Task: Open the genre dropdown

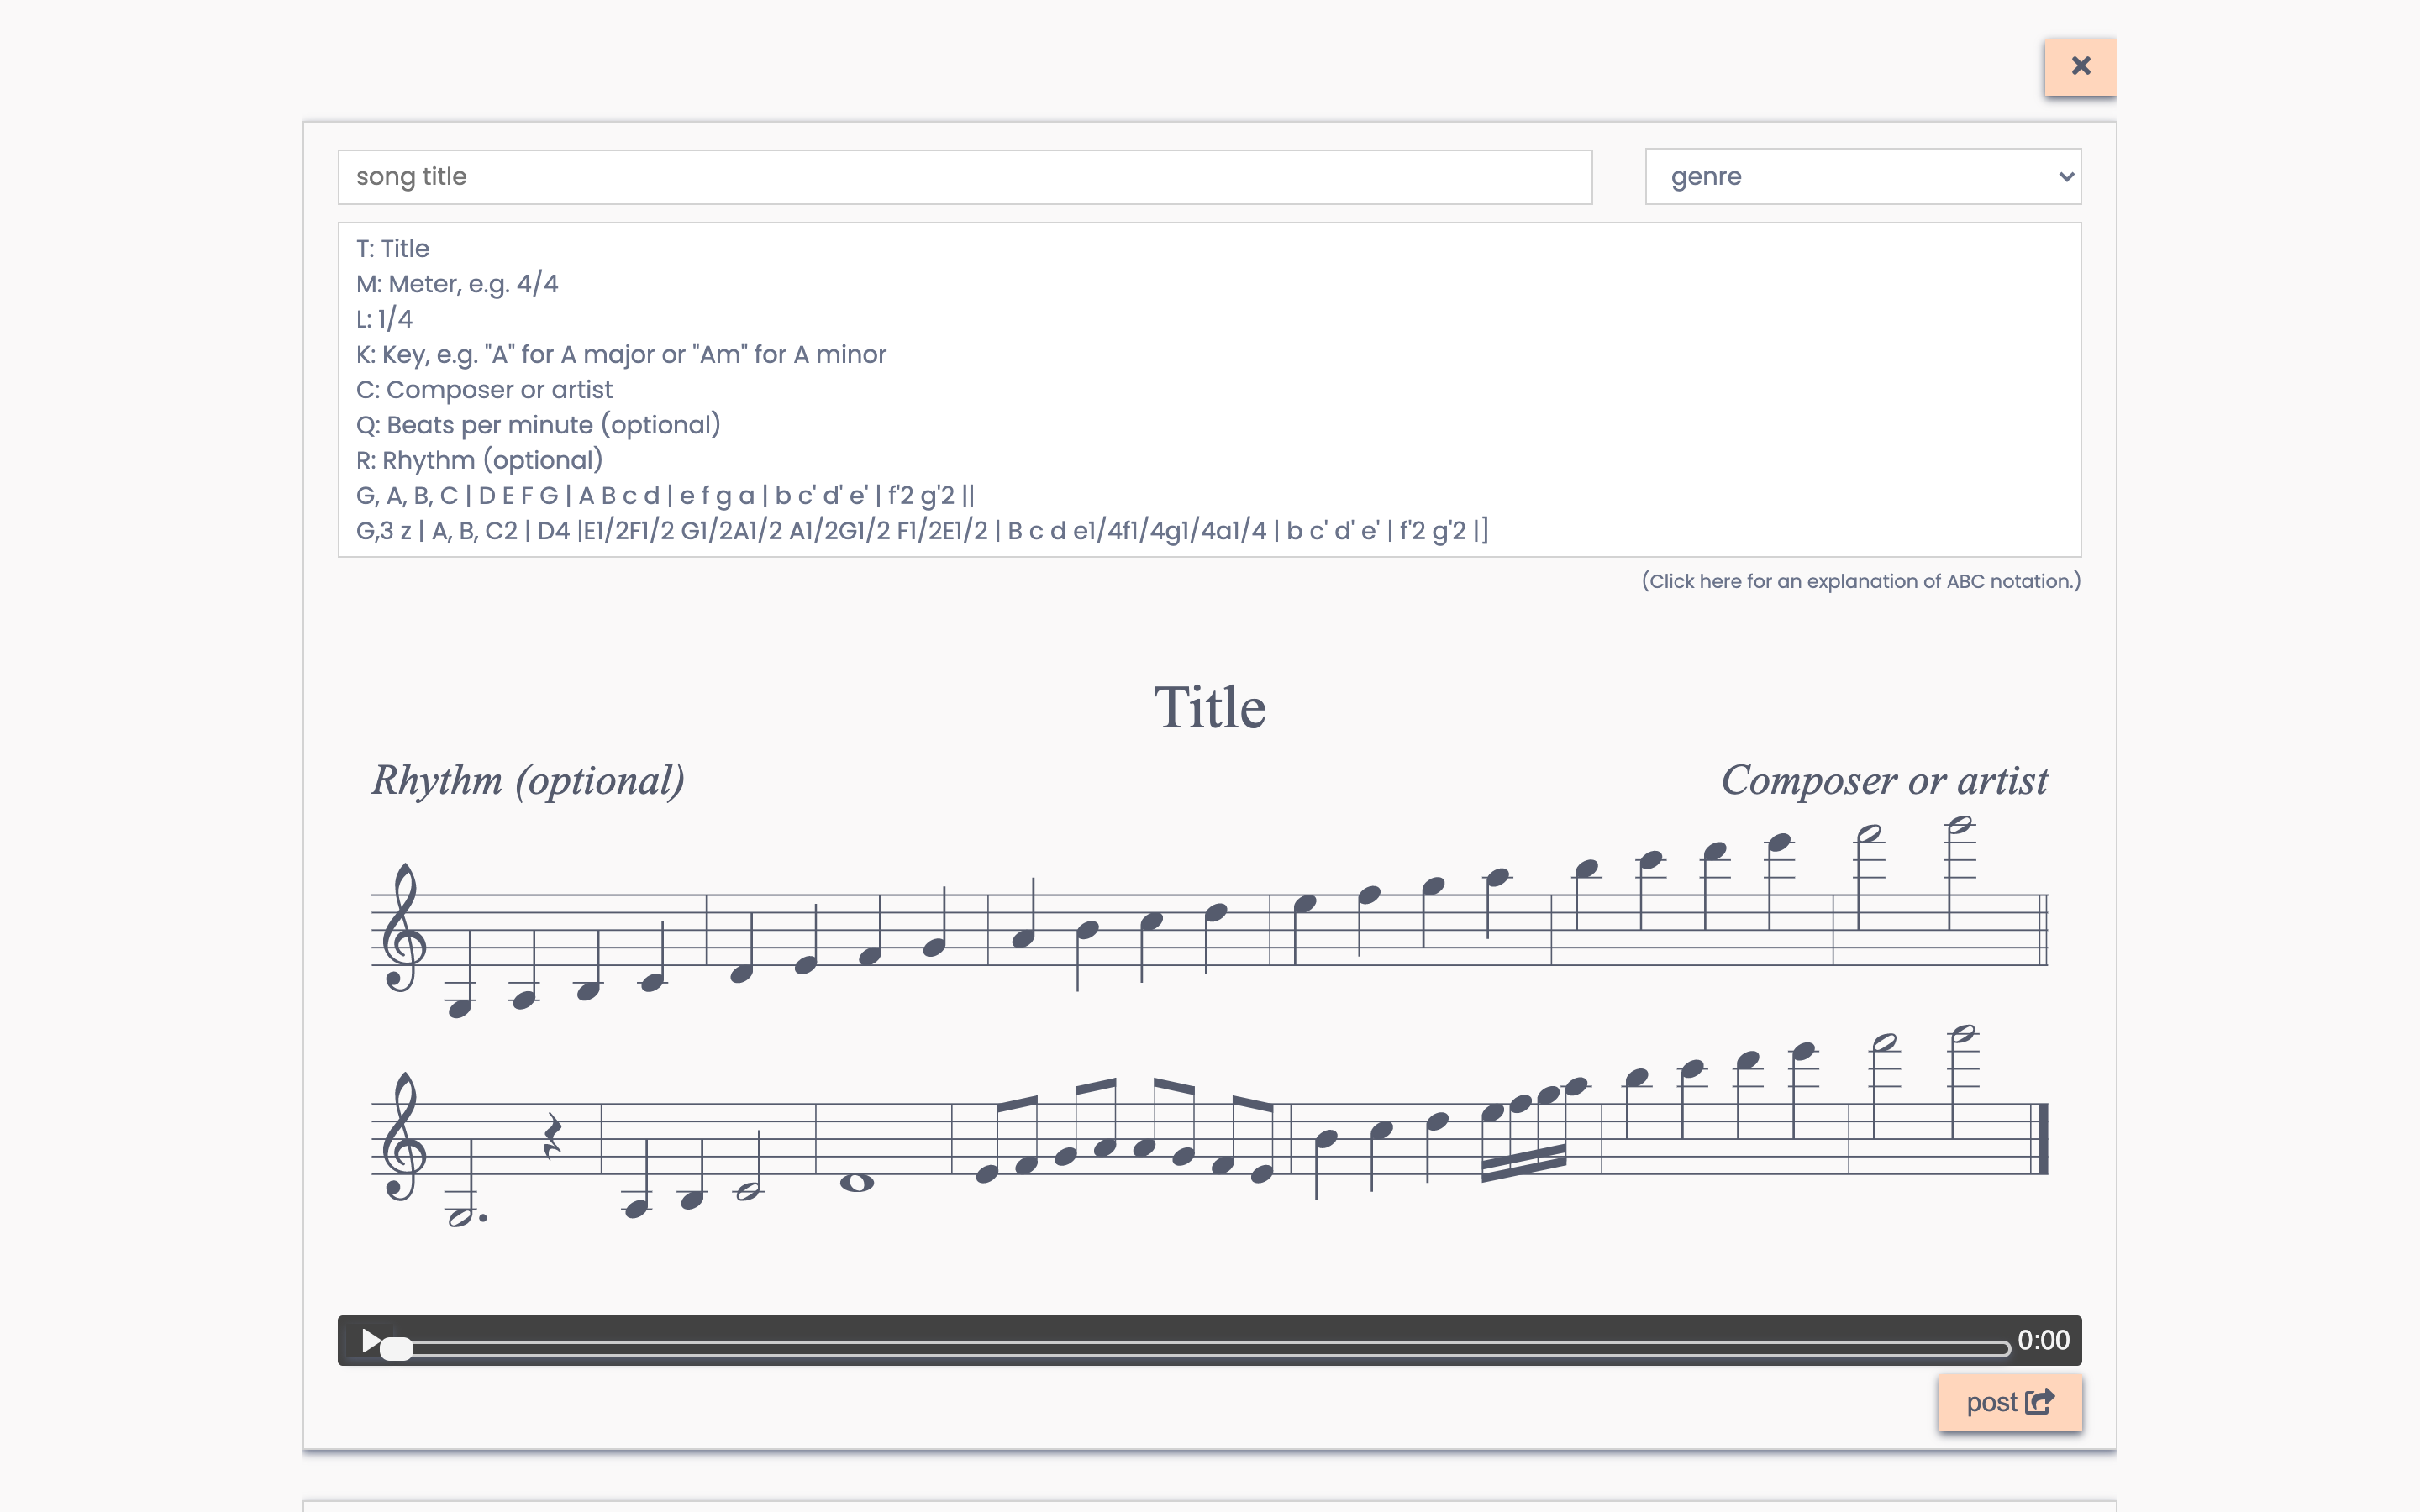Action: click(1862, 177)
